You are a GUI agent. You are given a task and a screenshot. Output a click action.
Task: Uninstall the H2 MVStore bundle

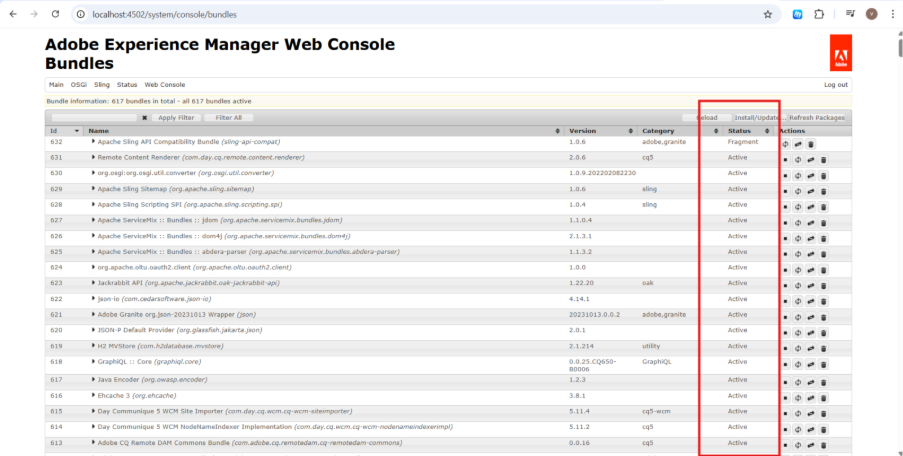pyautogui.click(x=824, y=349)
